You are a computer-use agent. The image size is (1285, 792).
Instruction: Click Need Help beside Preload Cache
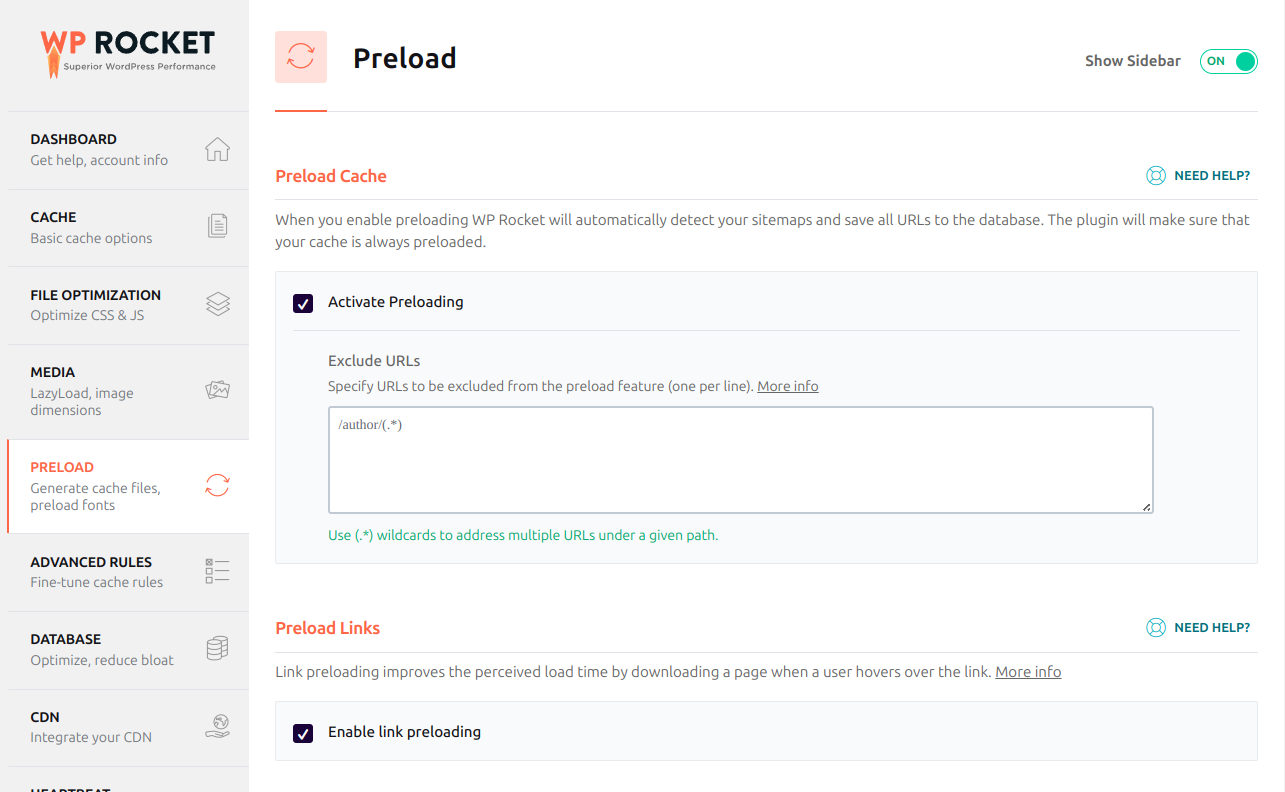click(x=1198, y=176)
